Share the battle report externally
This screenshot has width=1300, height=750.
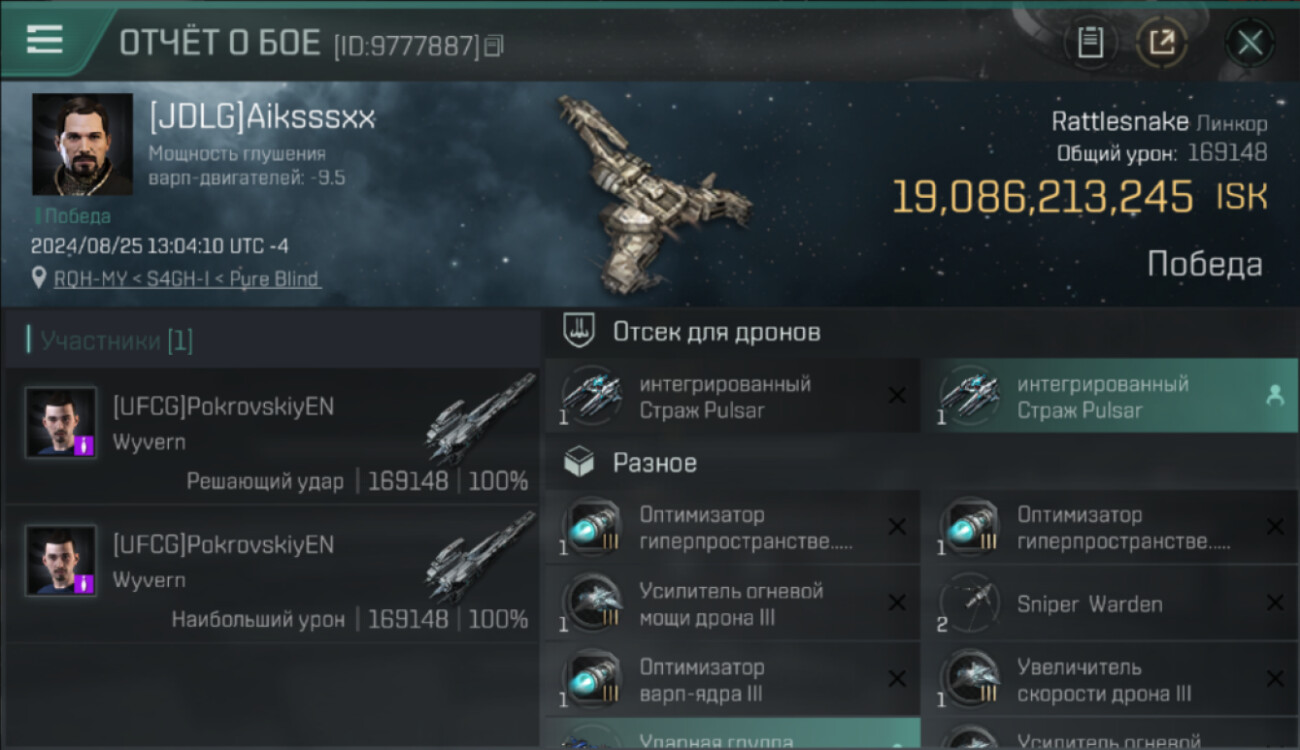click(x=1161, y=43)
